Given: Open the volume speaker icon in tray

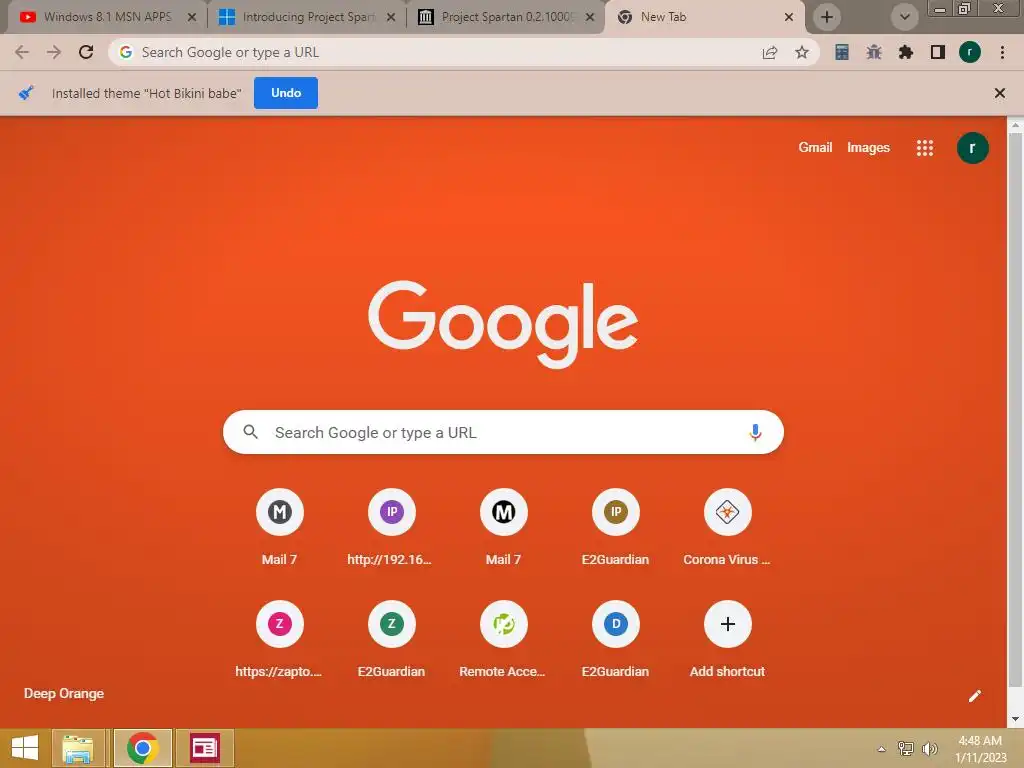Looking at the screenshot, I should (929, 748).
